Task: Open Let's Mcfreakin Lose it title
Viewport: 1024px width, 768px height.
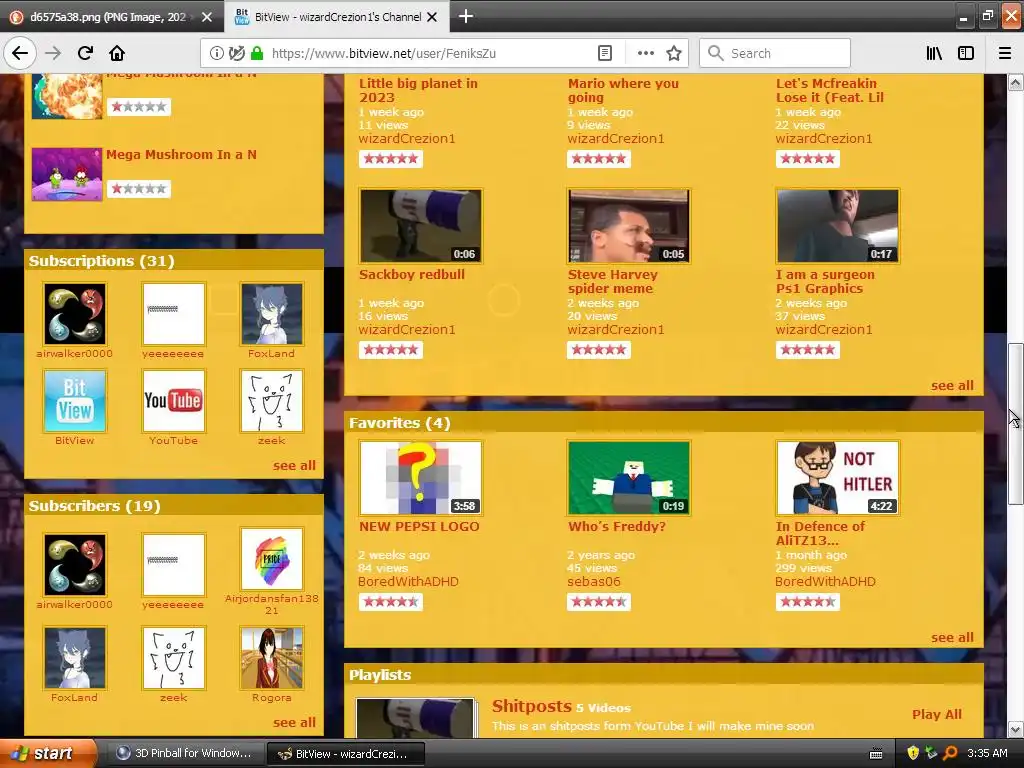Action: click(x=829, y=90)
